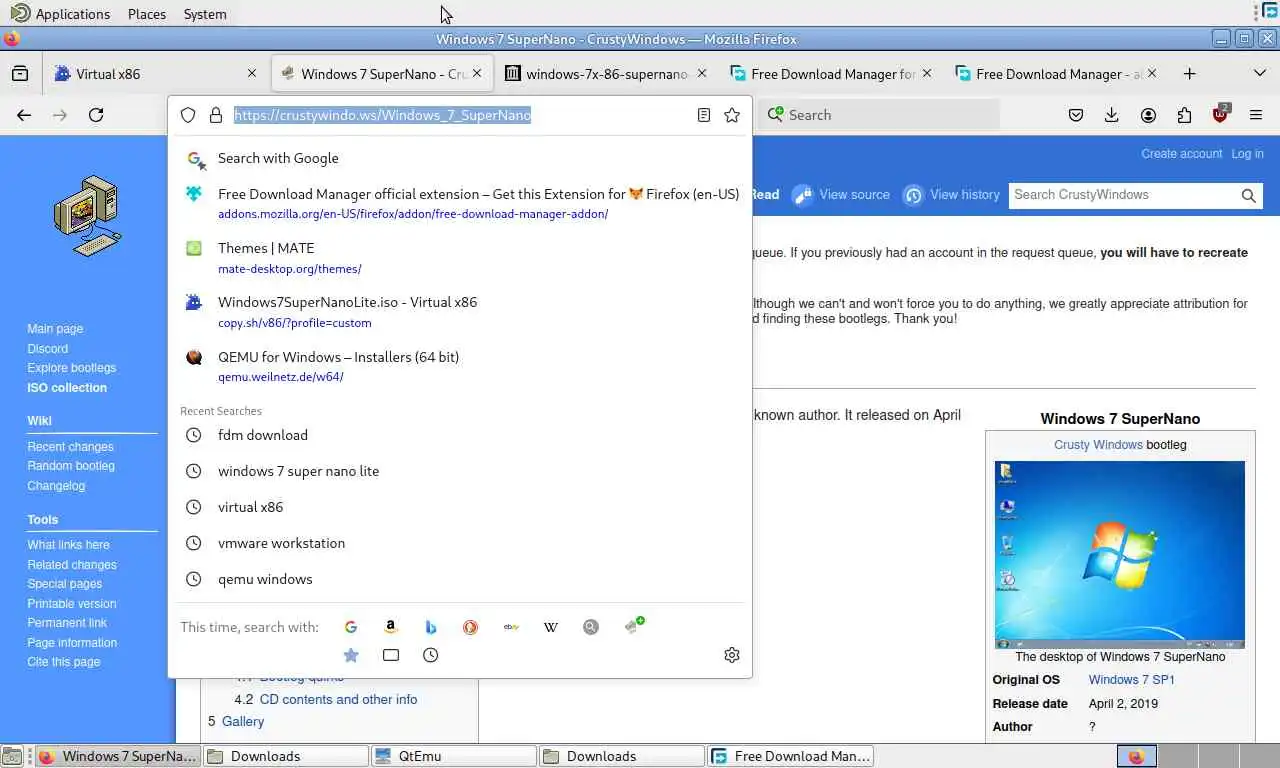This screenshot has height=768, width=1280.
Task: Expand the list-all-tabs dropdown arrow
Action: click(x=1259, y=73)
